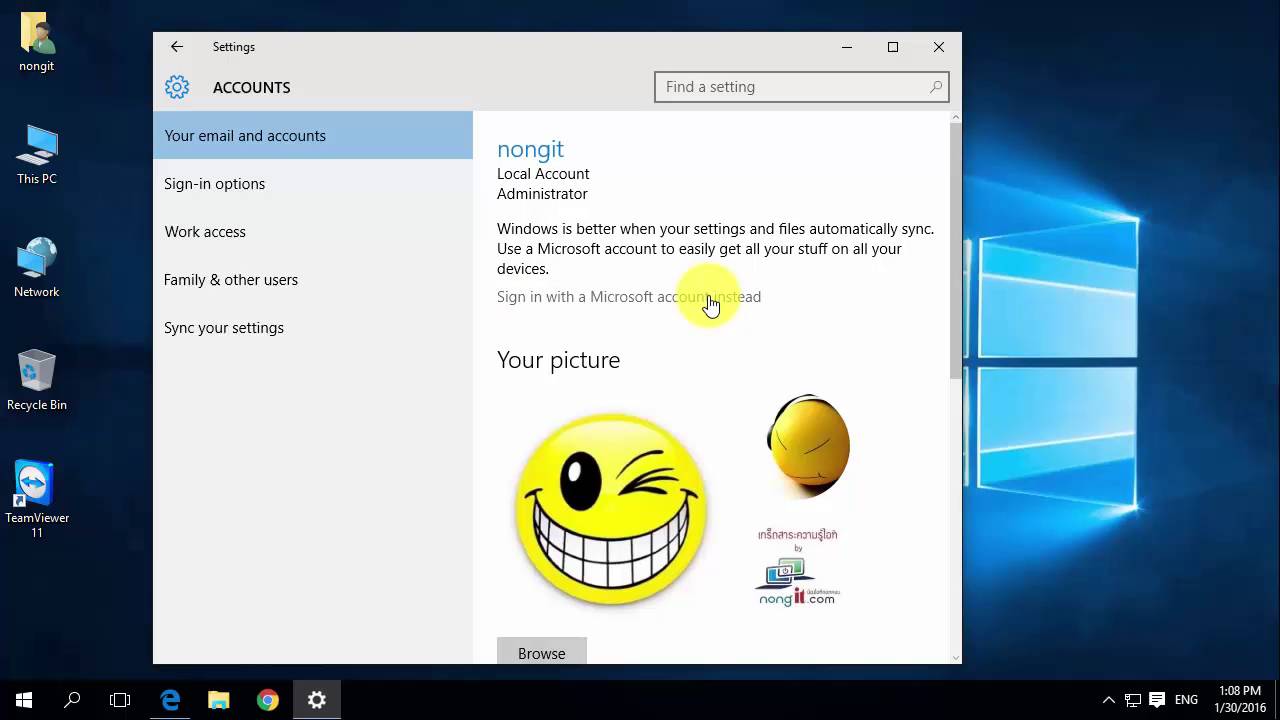Viewport: 1280px width, 720px height.
Task: Minimize the Settings window
Action: pyautogui.click(x=847, y=47)
